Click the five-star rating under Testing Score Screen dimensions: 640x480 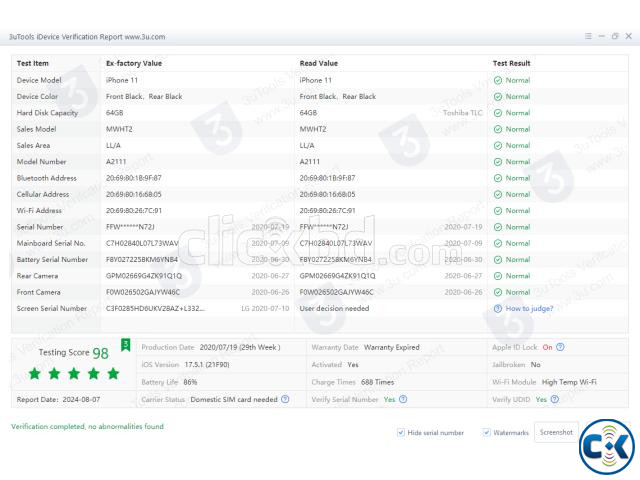pyautogui.click(x=74, y=373)
